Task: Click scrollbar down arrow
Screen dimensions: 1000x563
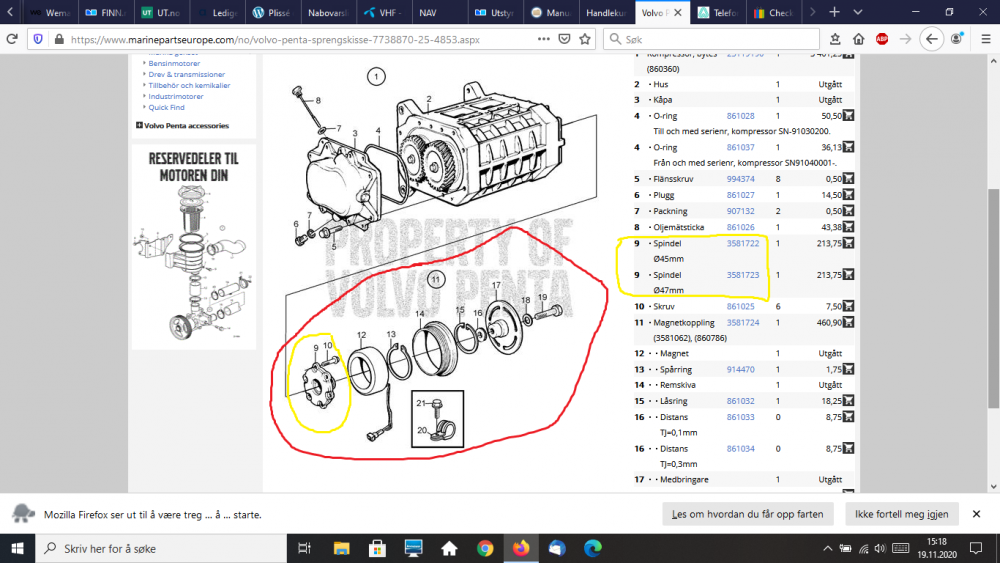Action: click(x=993, y=486)
